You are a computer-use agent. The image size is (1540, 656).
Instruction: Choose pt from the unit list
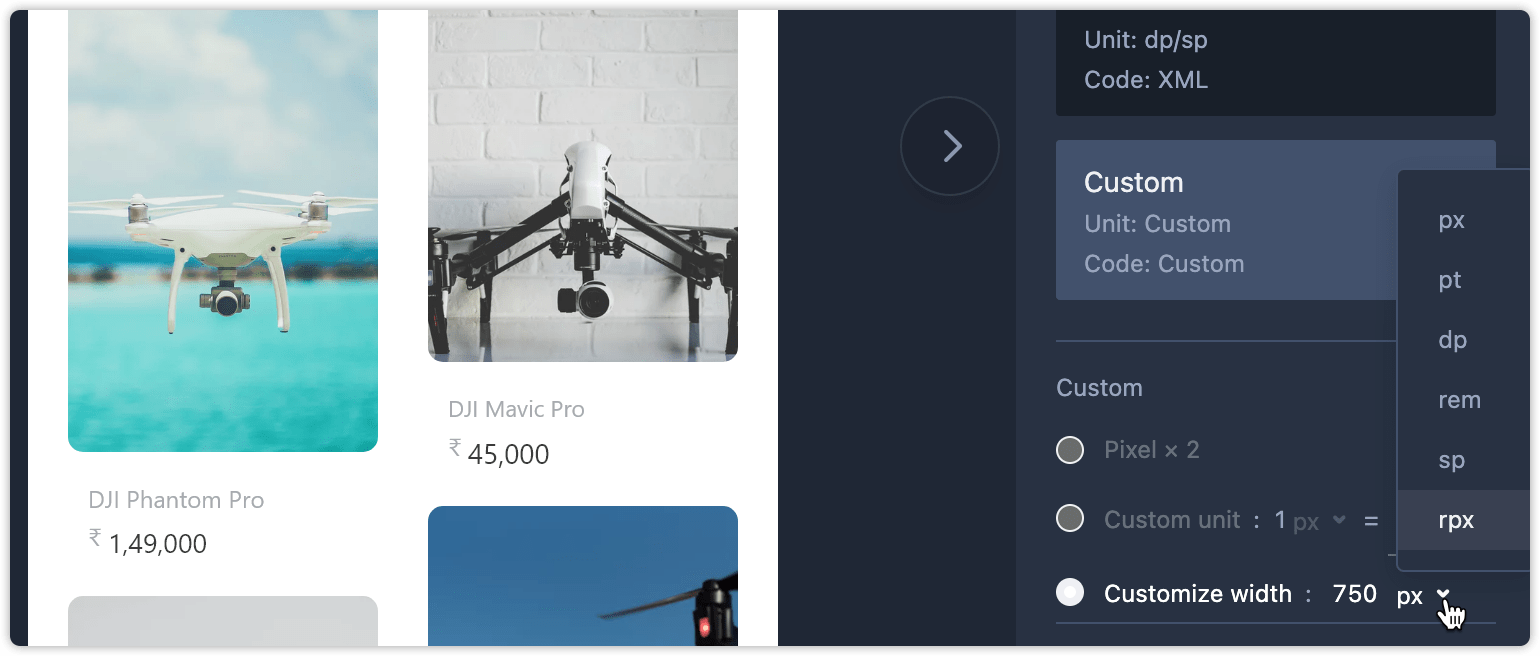pos(1463,280)
